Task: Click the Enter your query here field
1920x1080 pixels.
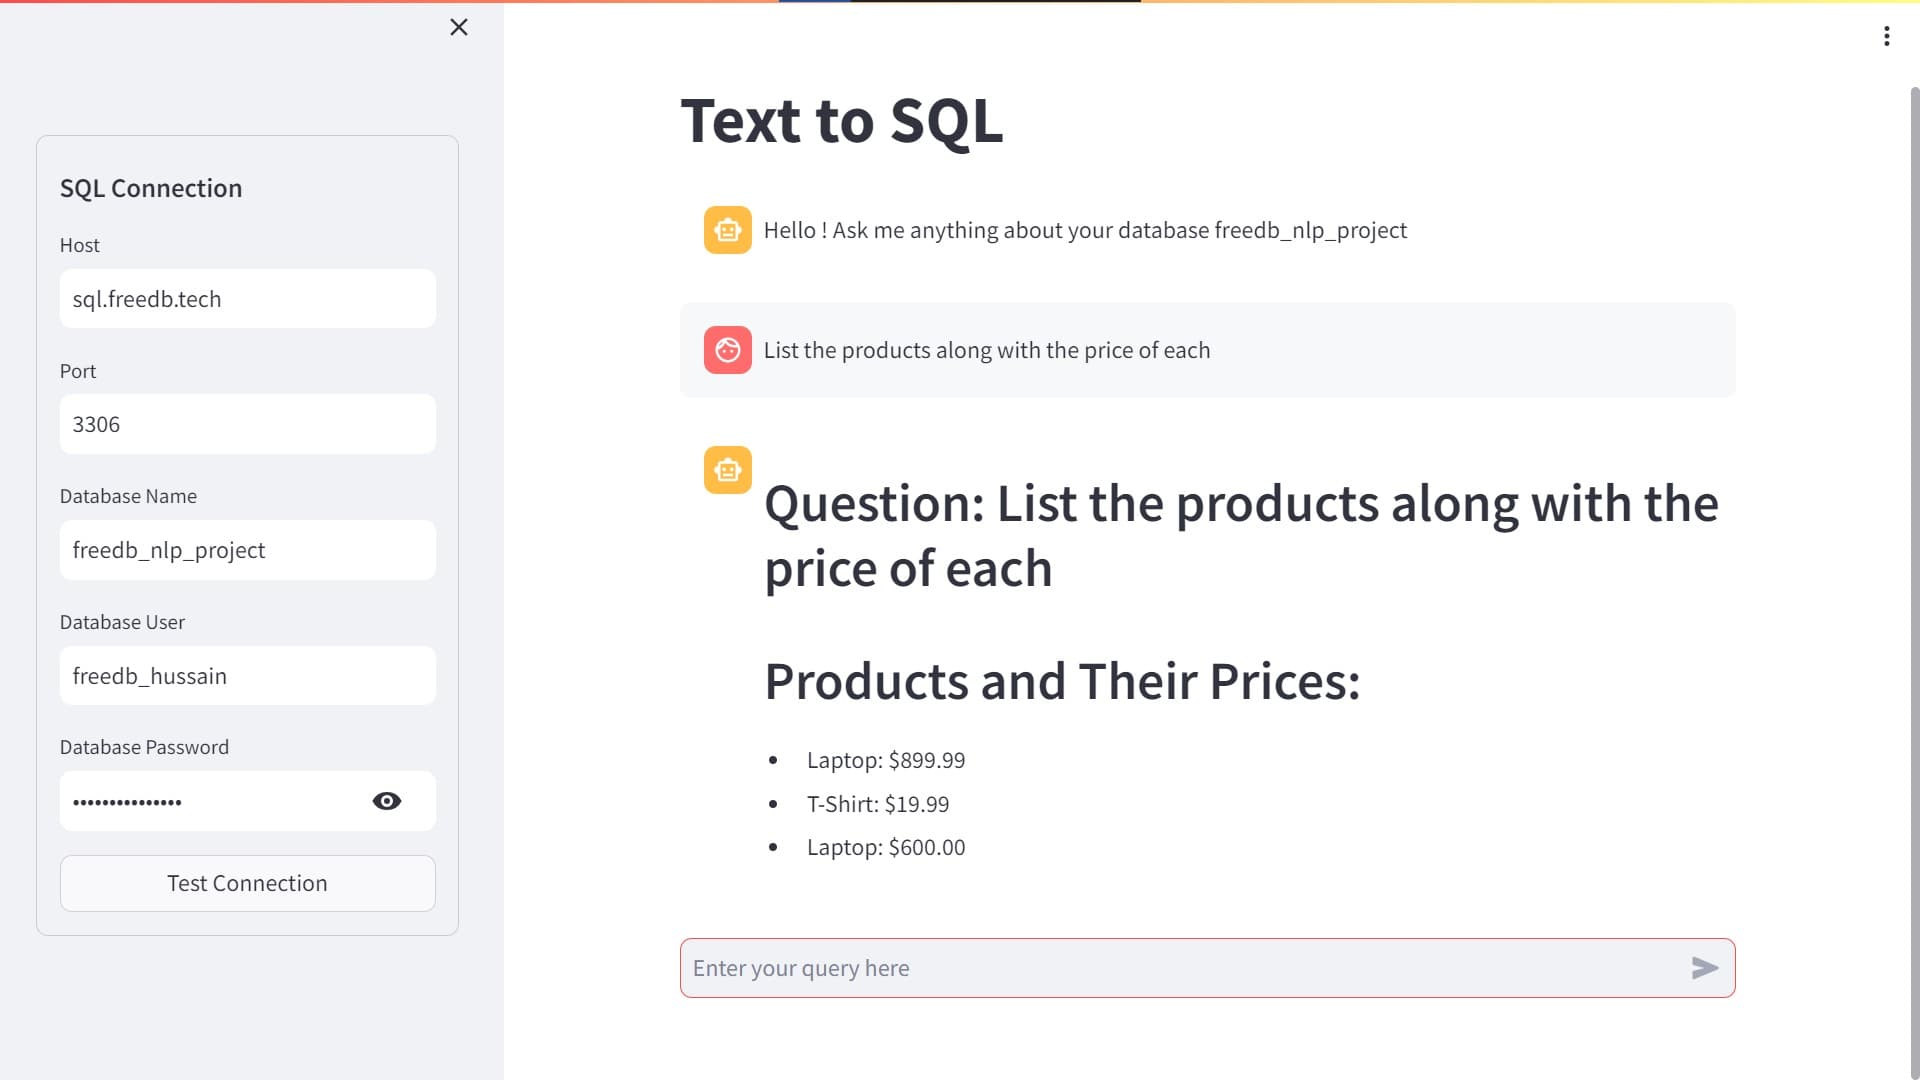Action: [1100, 968]
